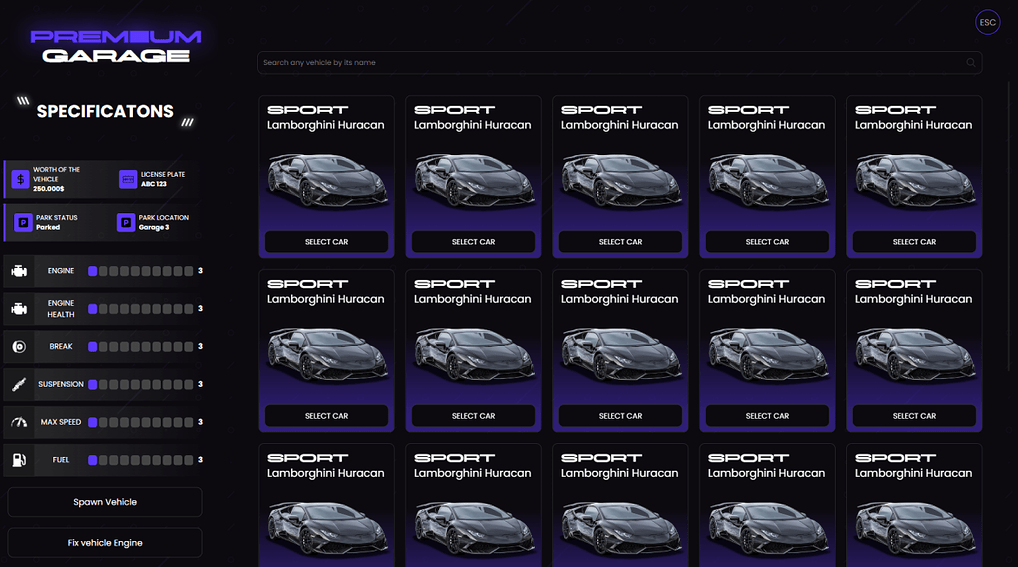Screen dimensions: 1018x567
Task: Click the Fuel pump icon
Action: [x=18, y=460]
